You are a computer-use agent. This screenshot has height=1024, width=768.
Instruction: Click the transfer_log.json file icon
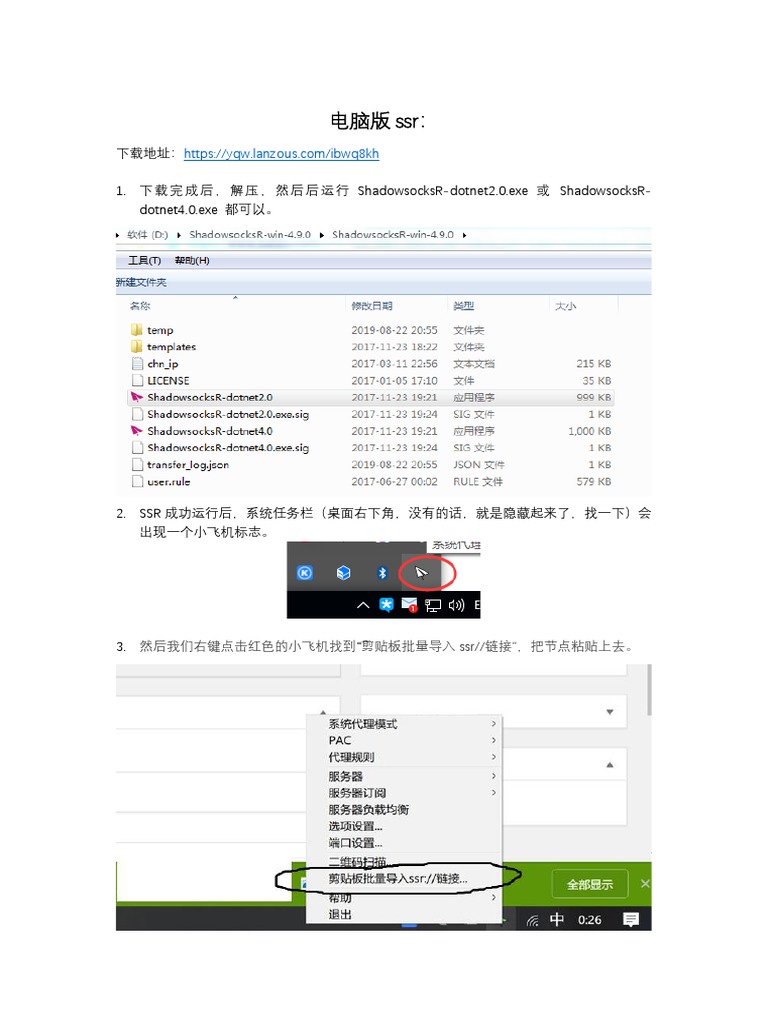coord(137,464)
